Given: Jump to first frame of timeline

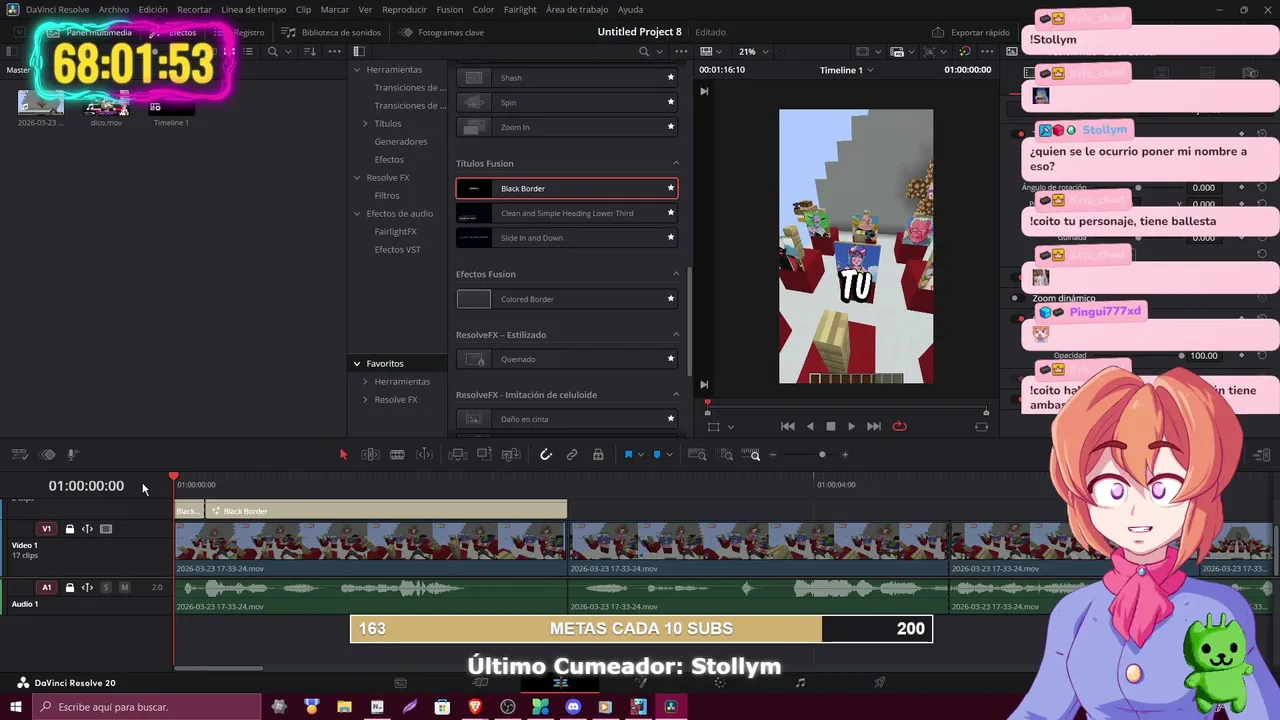Looking at the screenshot, I should coord(788,427).
